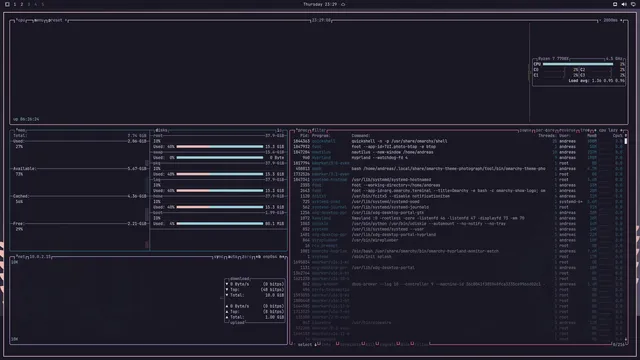640x360 pixels.
Task: Select previous network interface arrow before enp0s3
Action: pos(258,257)
